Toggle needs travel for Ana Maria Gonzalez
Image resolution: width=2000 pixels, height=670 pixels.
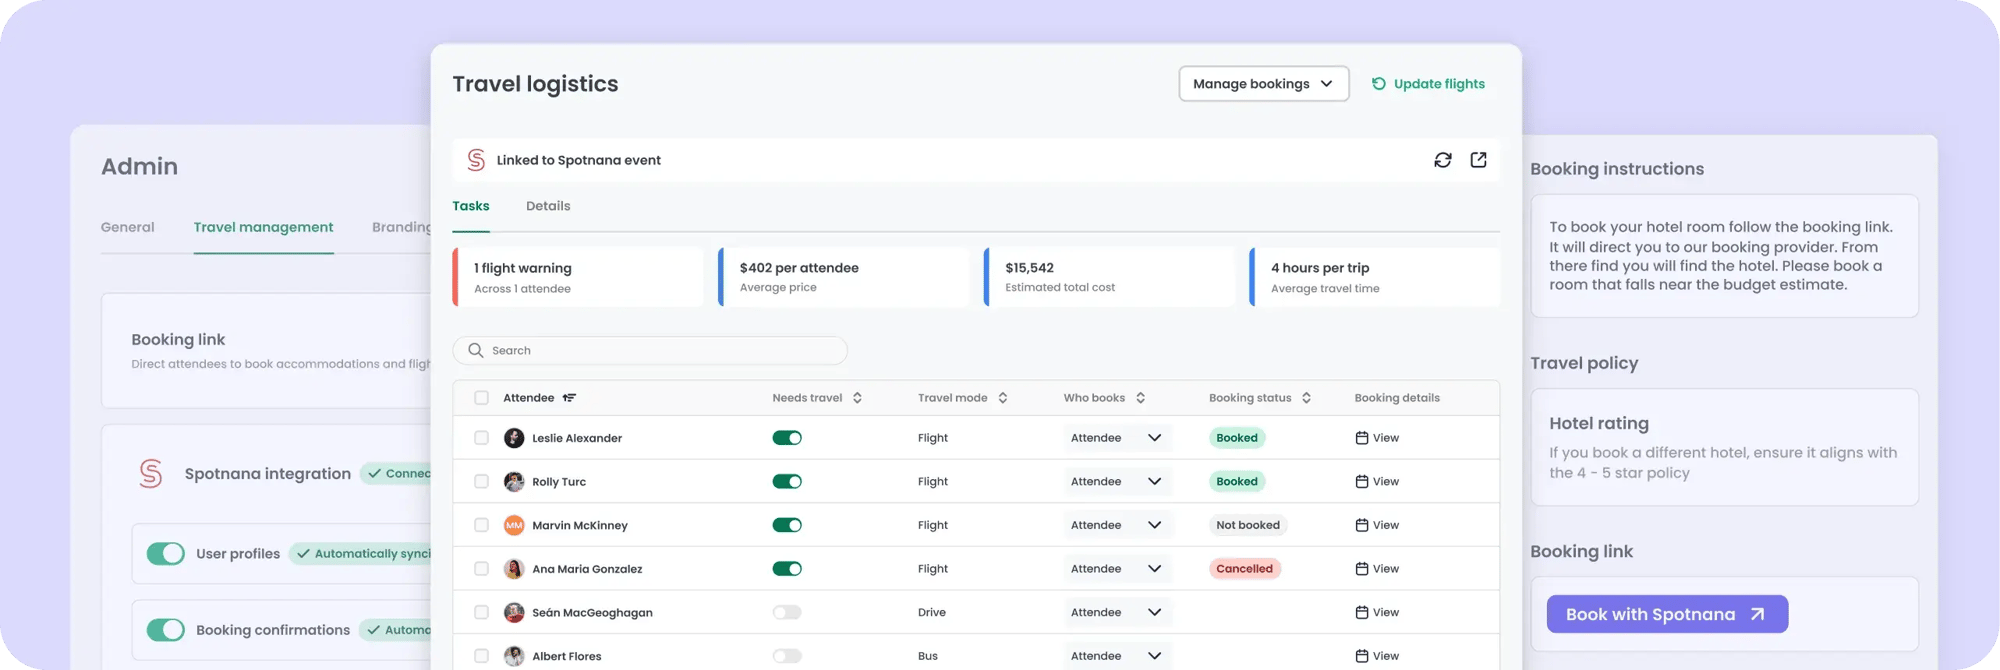tap(787, 569)
